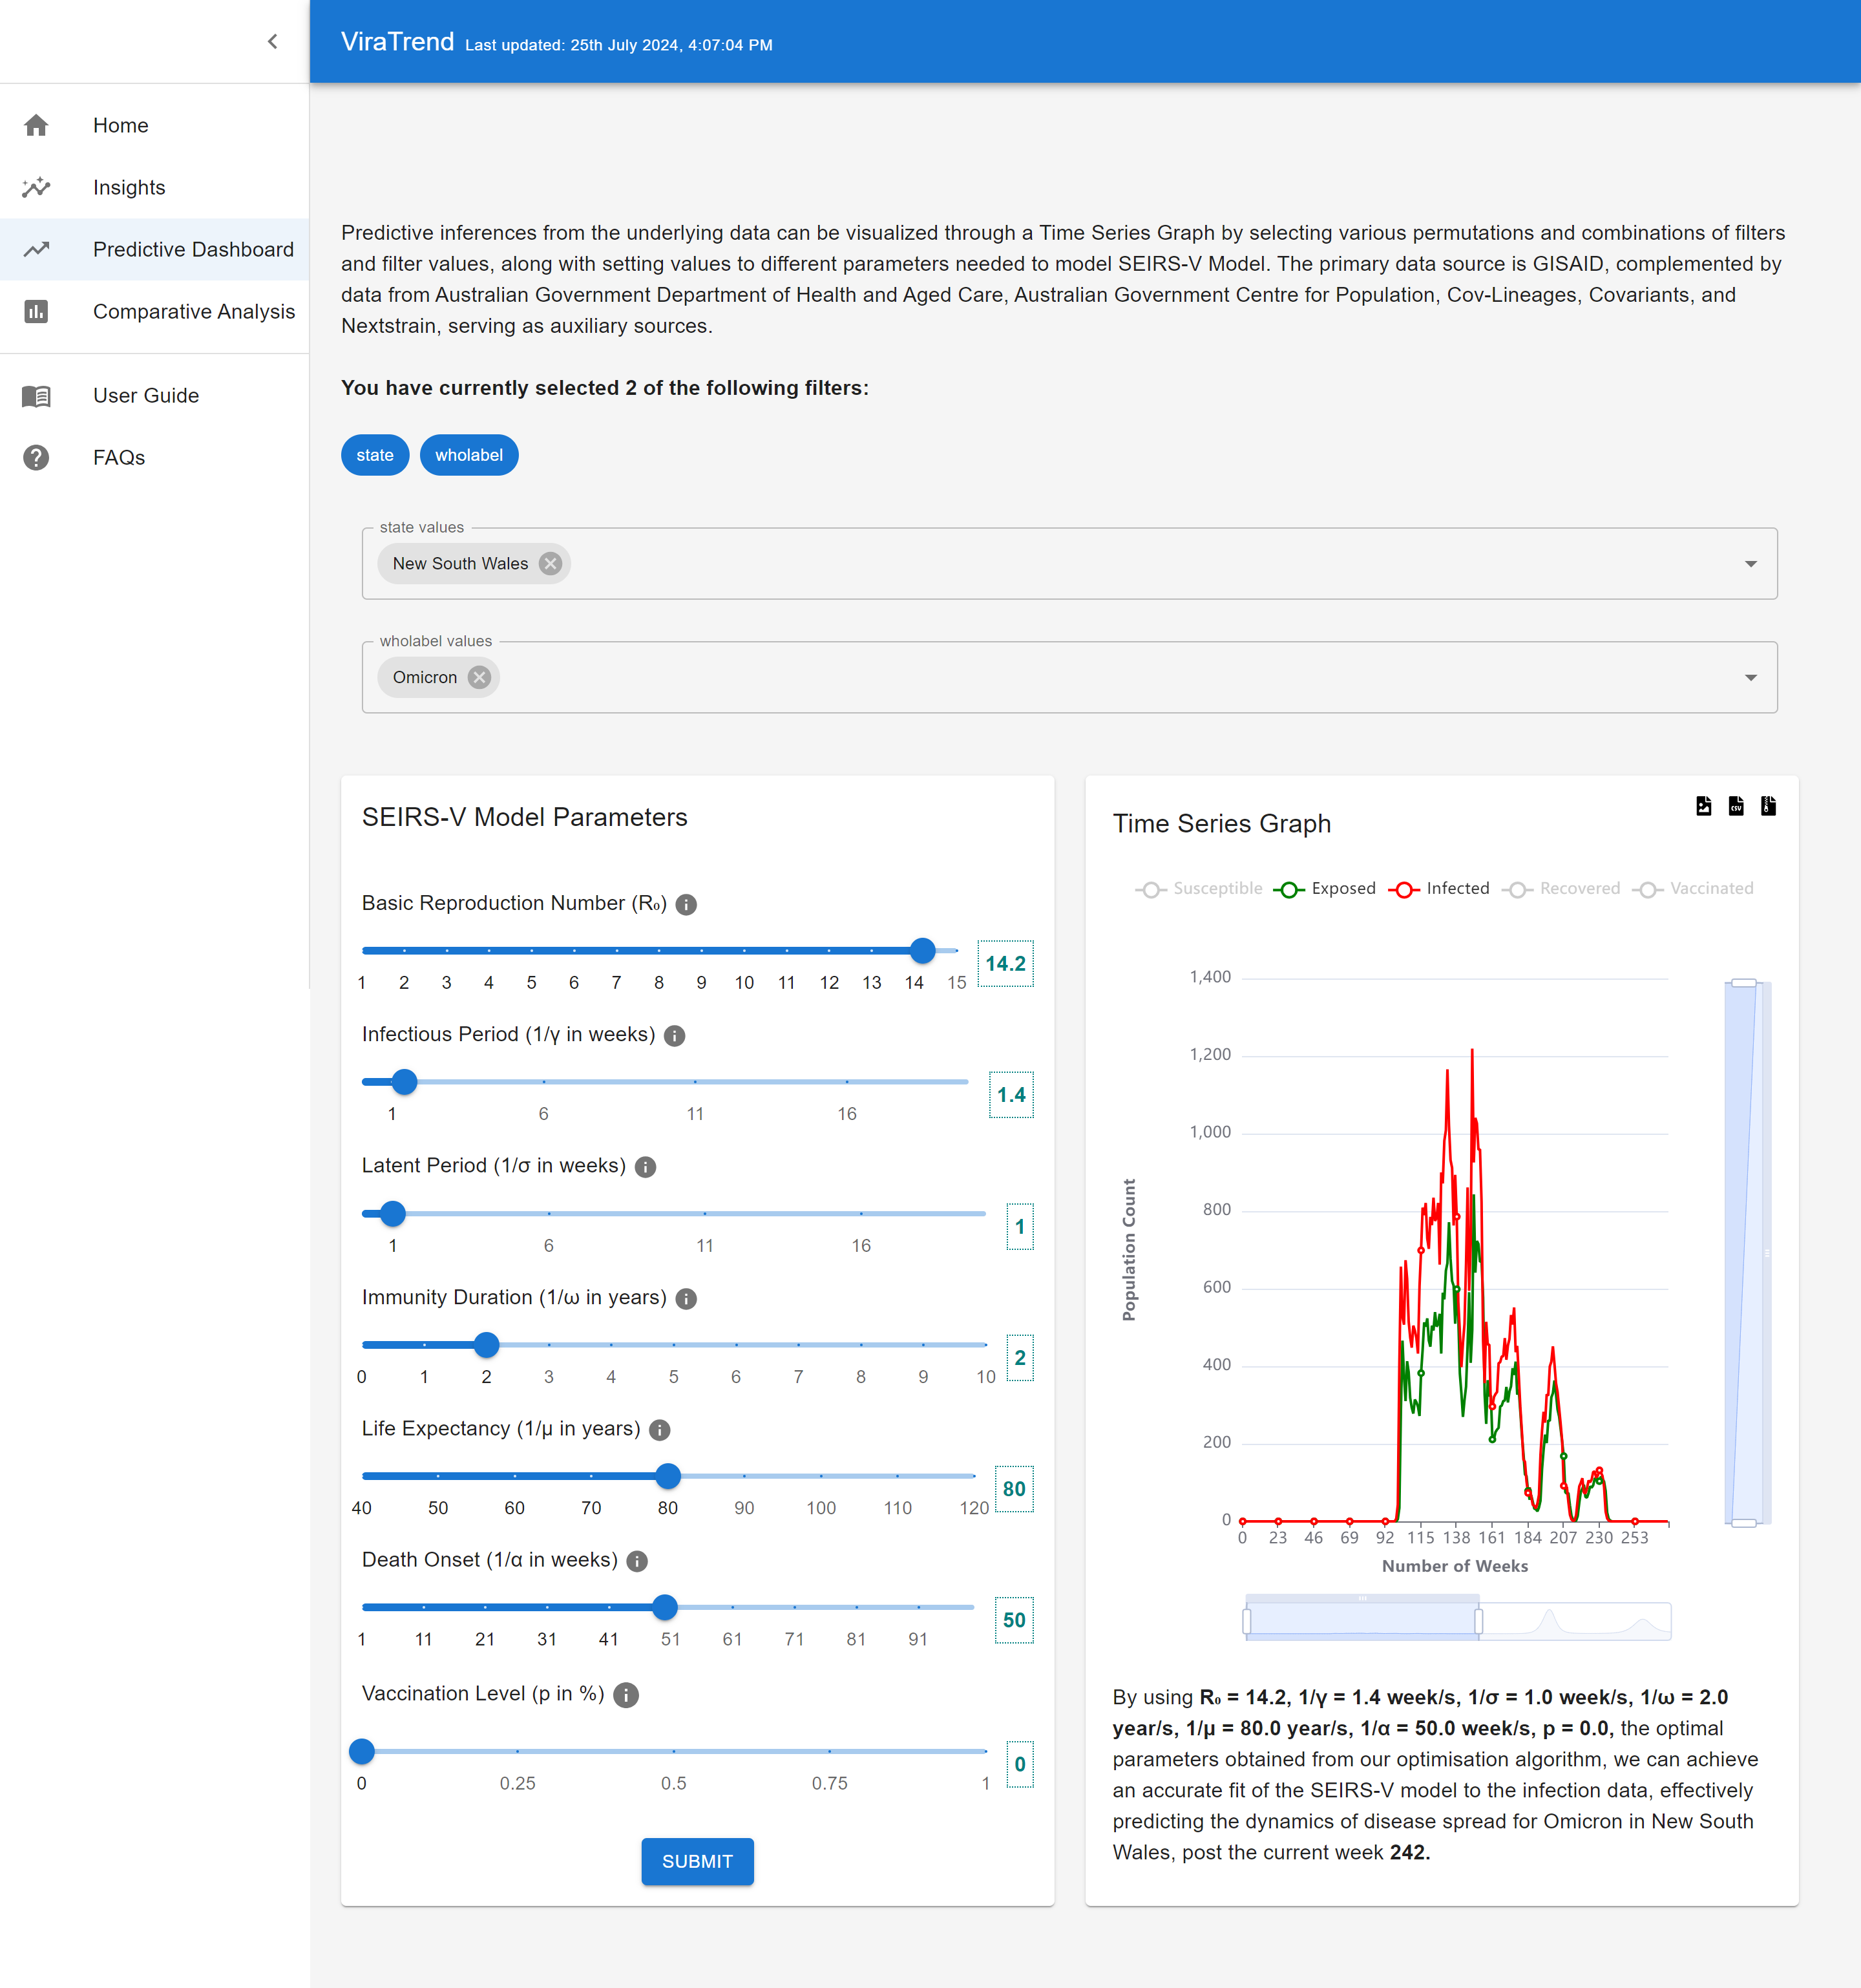Export graph data as CSV
Image resolution: width=1861 pixels, height=1988 pixels.
click(1736, 806)
